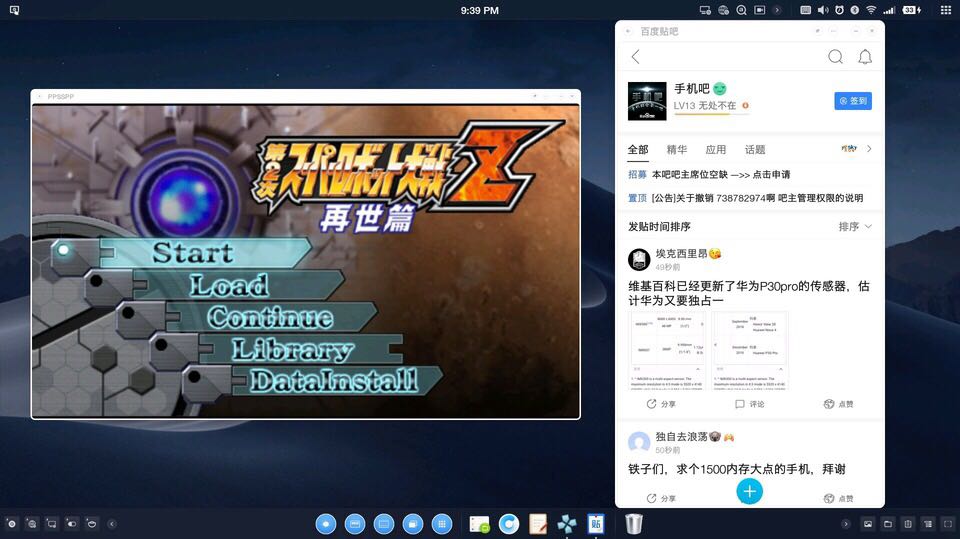Click first round blue dock button
Viewport: 960px width, 539px height.
click(326, 524)
